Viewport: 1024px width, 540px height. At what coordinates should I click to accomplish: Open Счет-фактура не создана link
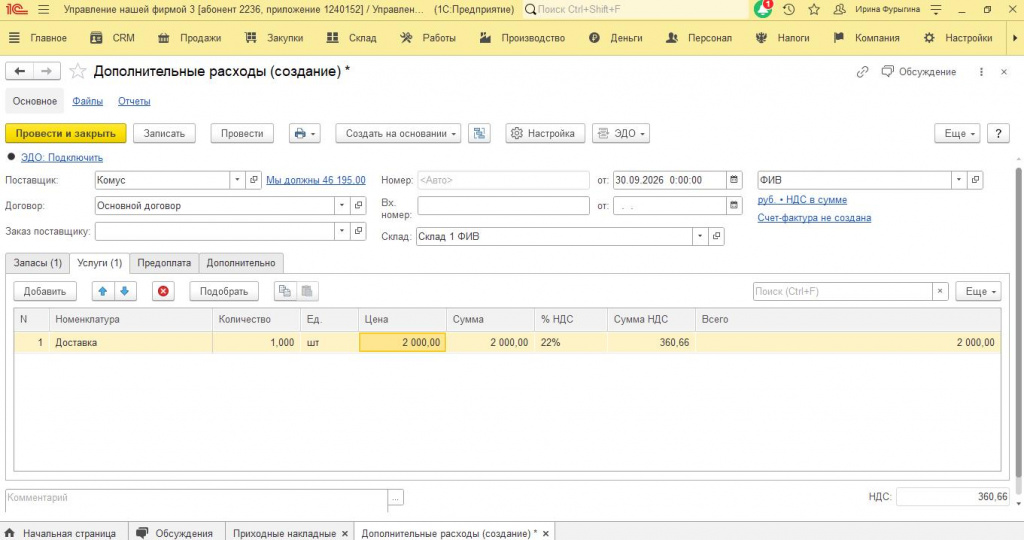[814, 217]
